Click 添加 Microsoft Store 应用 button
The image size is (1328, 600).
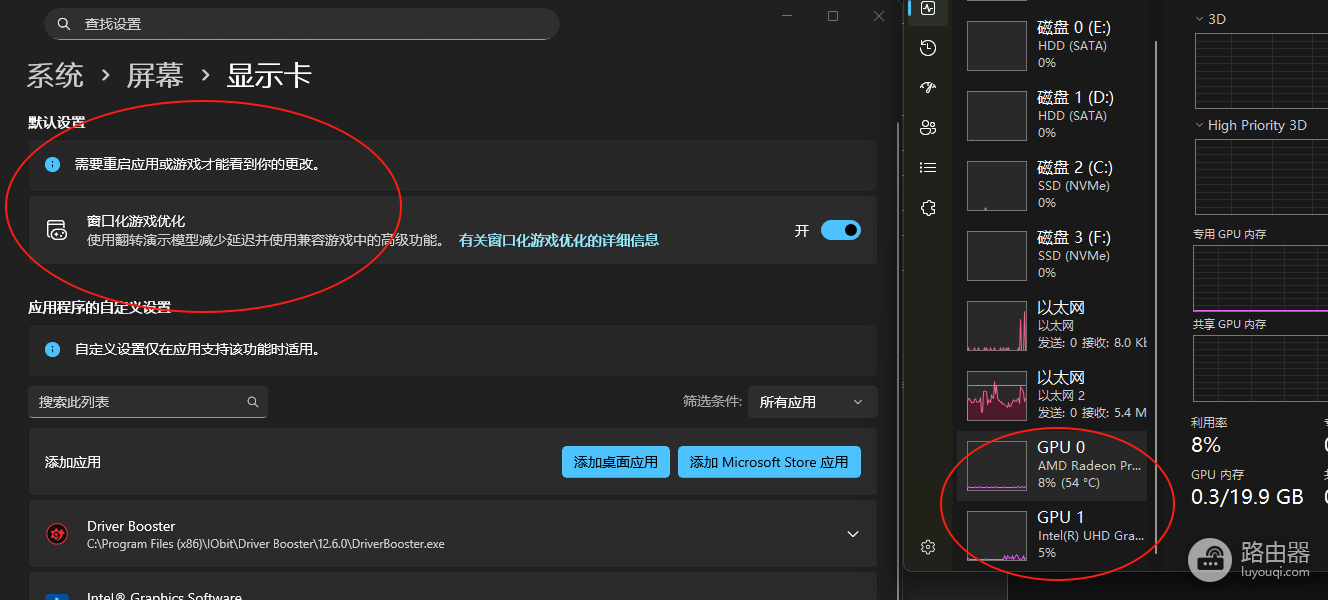pos(769,462)
